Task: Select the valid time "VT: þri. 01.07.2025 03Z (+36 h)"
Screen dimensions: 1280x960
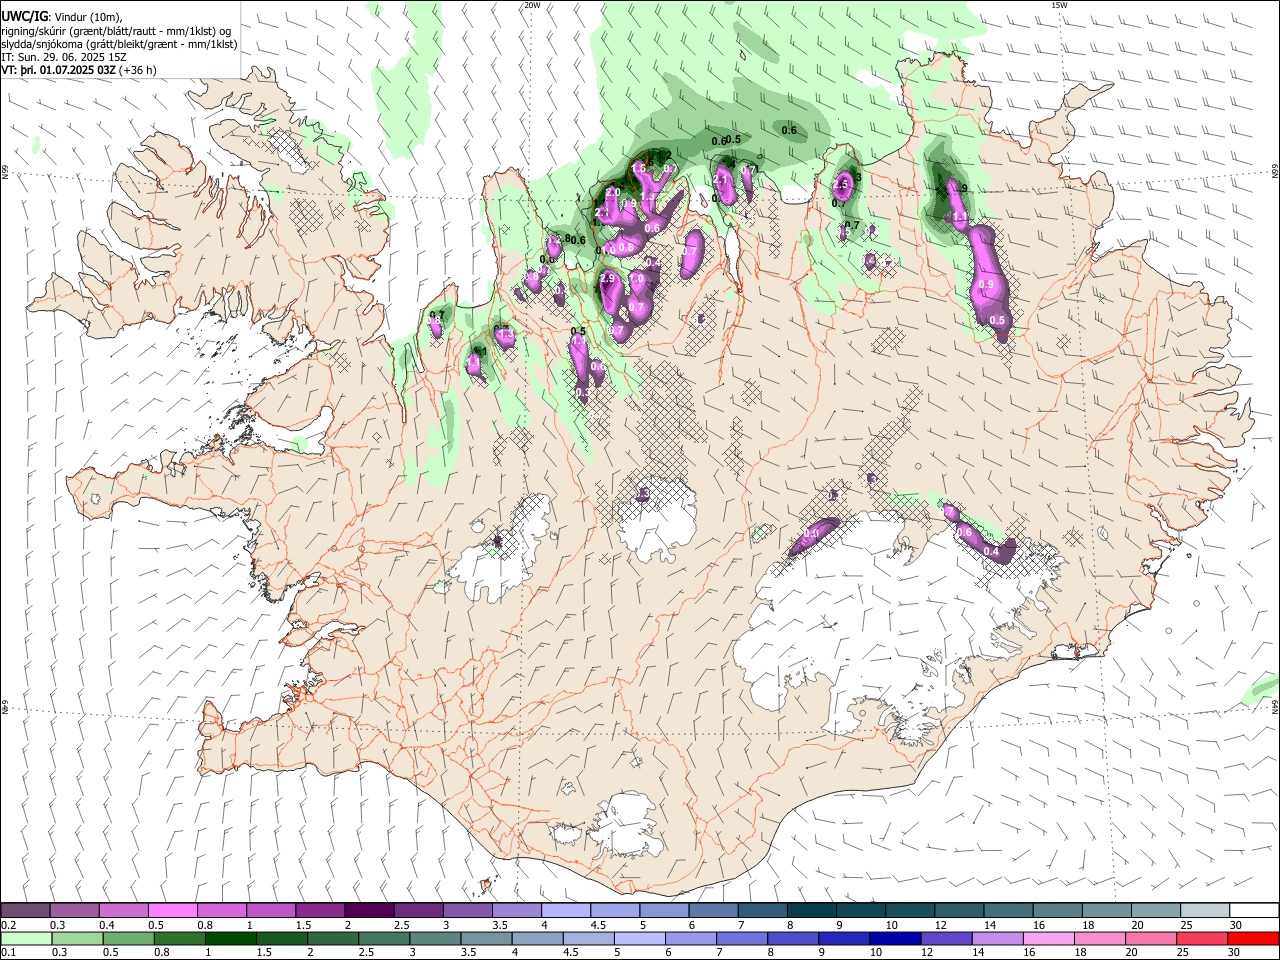Action: point(79,71)
